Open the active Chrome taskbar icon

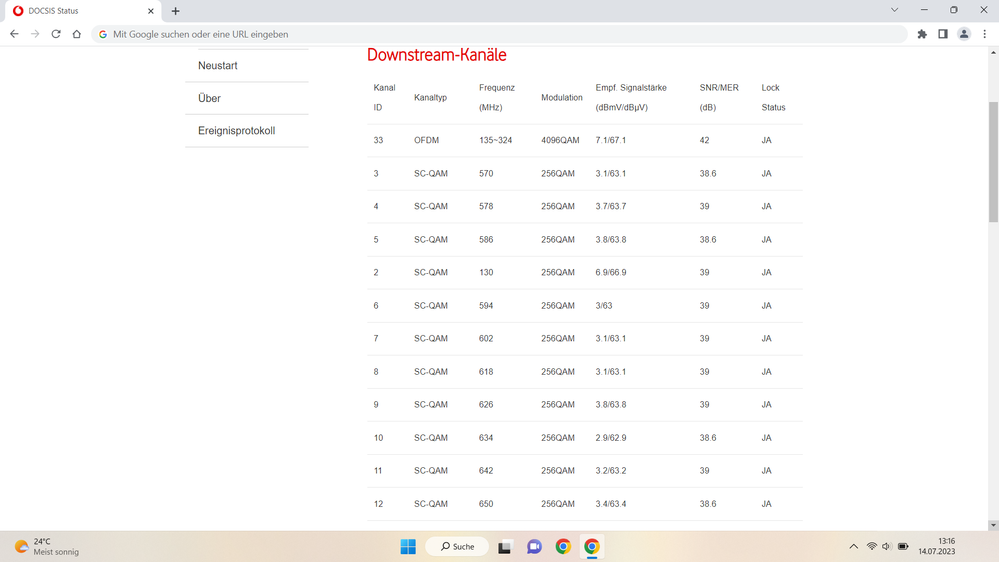(592, 547)
